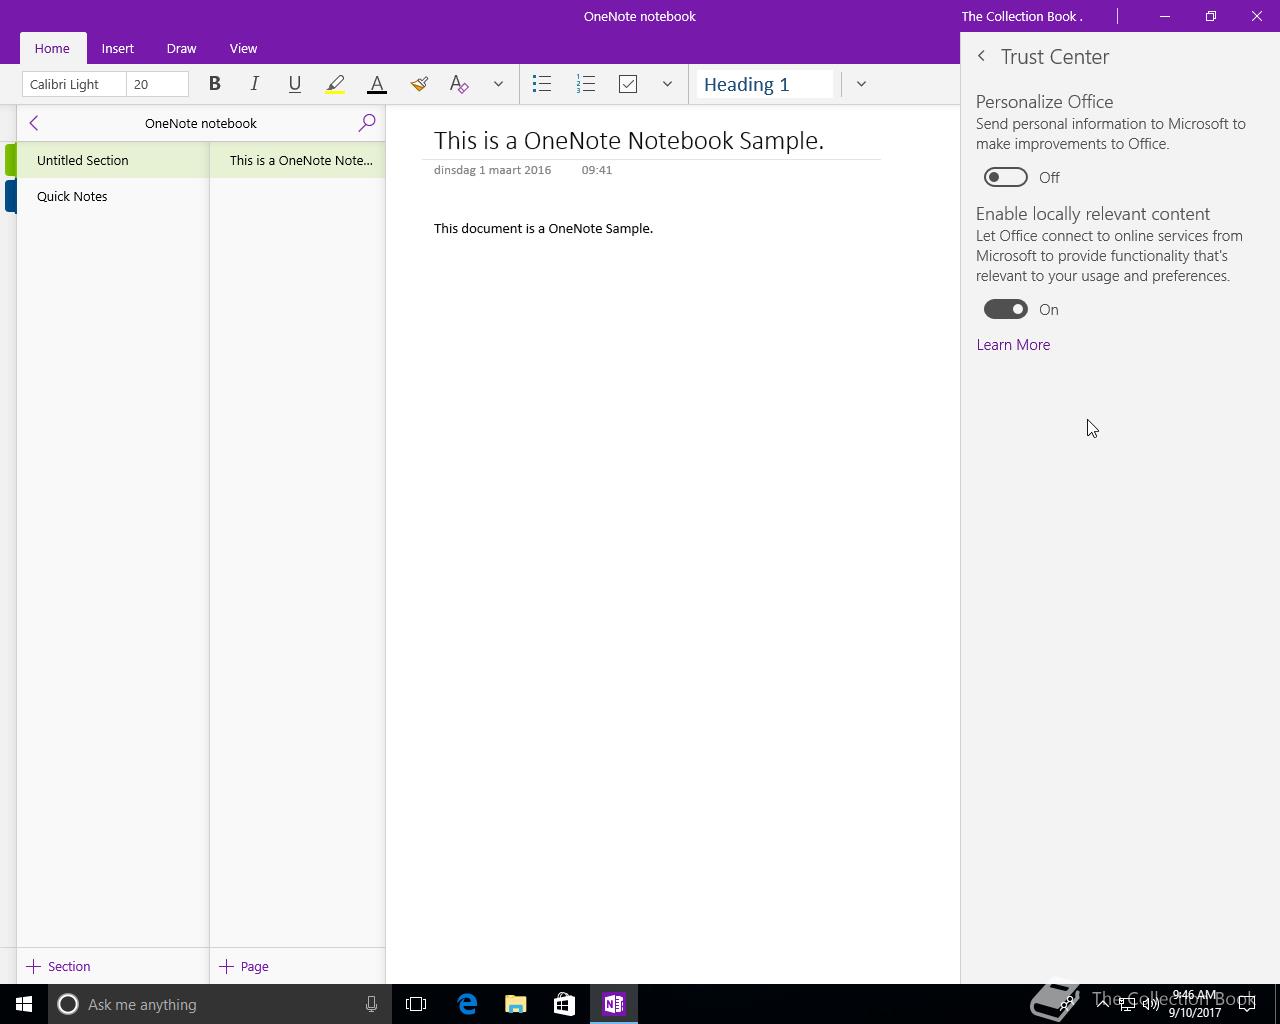The width and height of the screenshot is (1280, 1024).
Task: Open File Explorer from taskbar
Action: (x=515, y=1004)
